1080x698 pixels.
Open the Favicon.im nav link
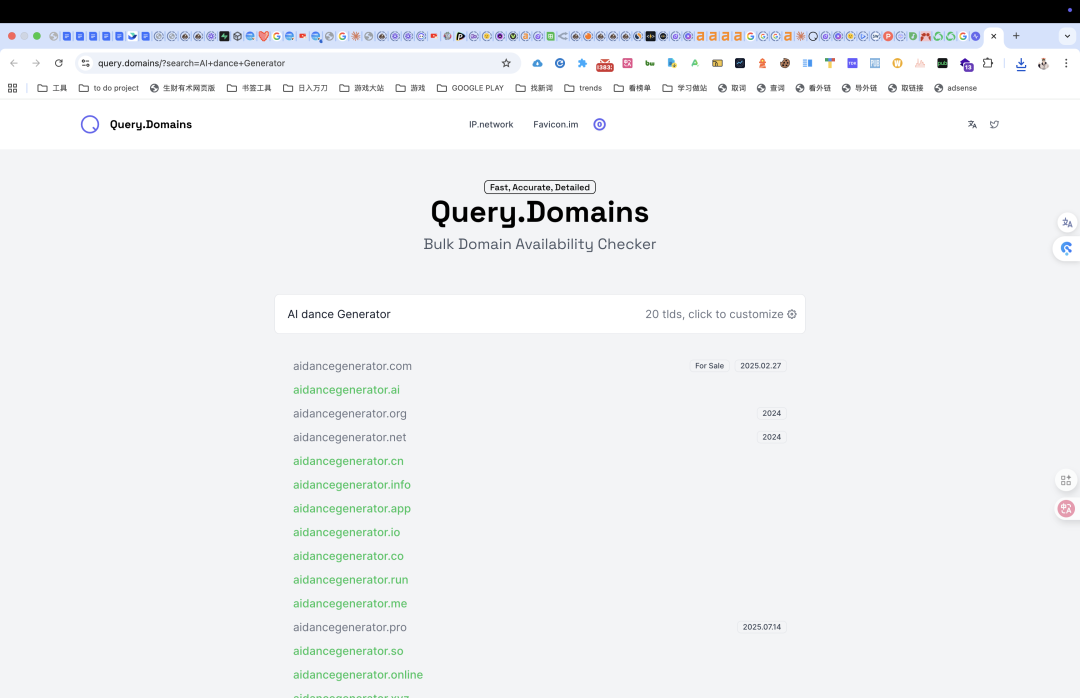click(556, 125)
